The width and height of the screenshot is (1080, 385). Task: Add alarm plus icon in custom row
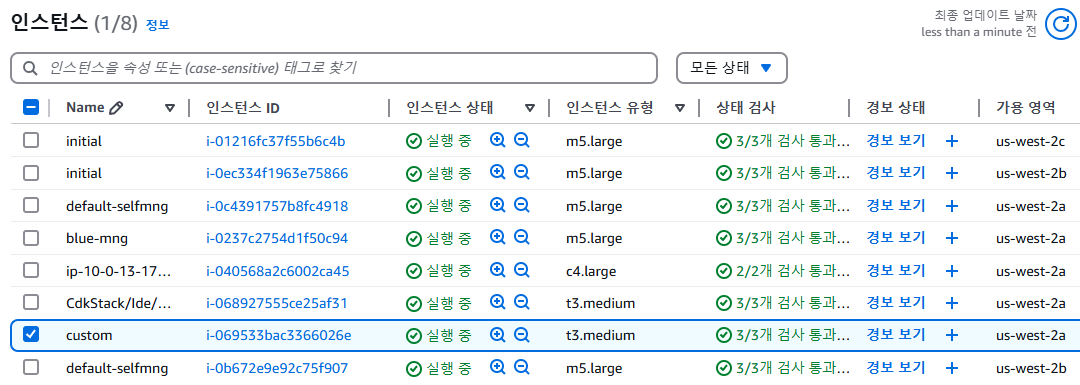tap(952, 335)
